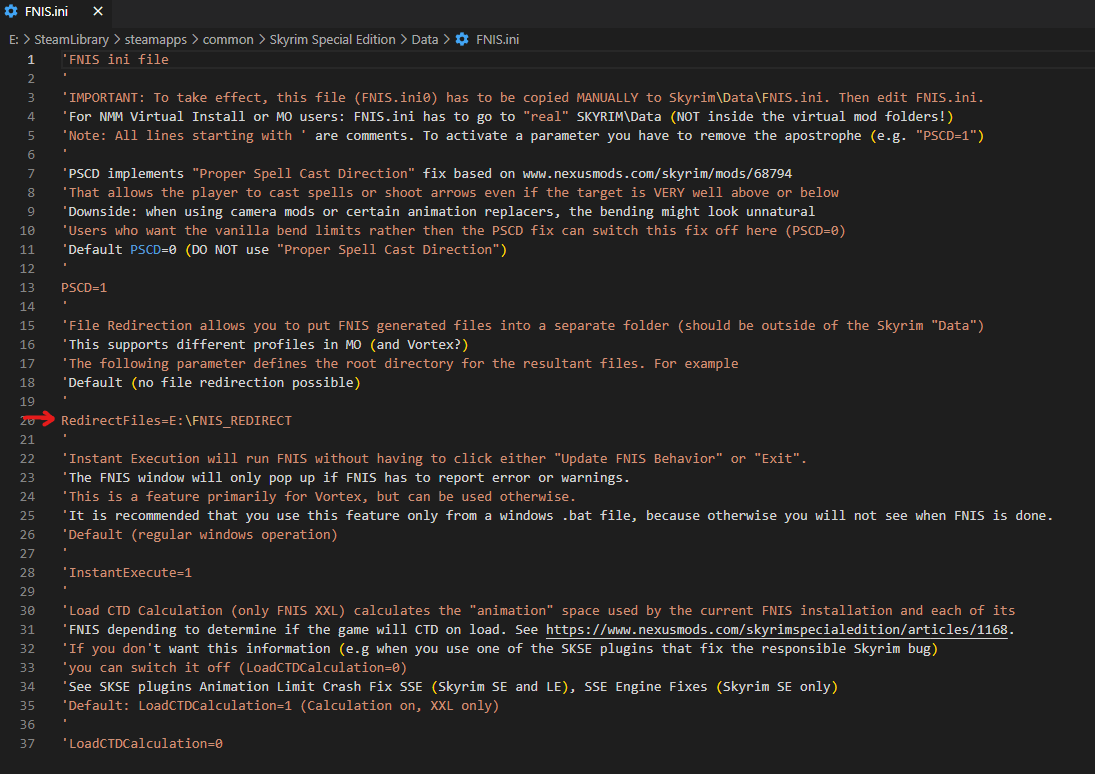Click the PSCD=1 line

(x=84, y=288)
